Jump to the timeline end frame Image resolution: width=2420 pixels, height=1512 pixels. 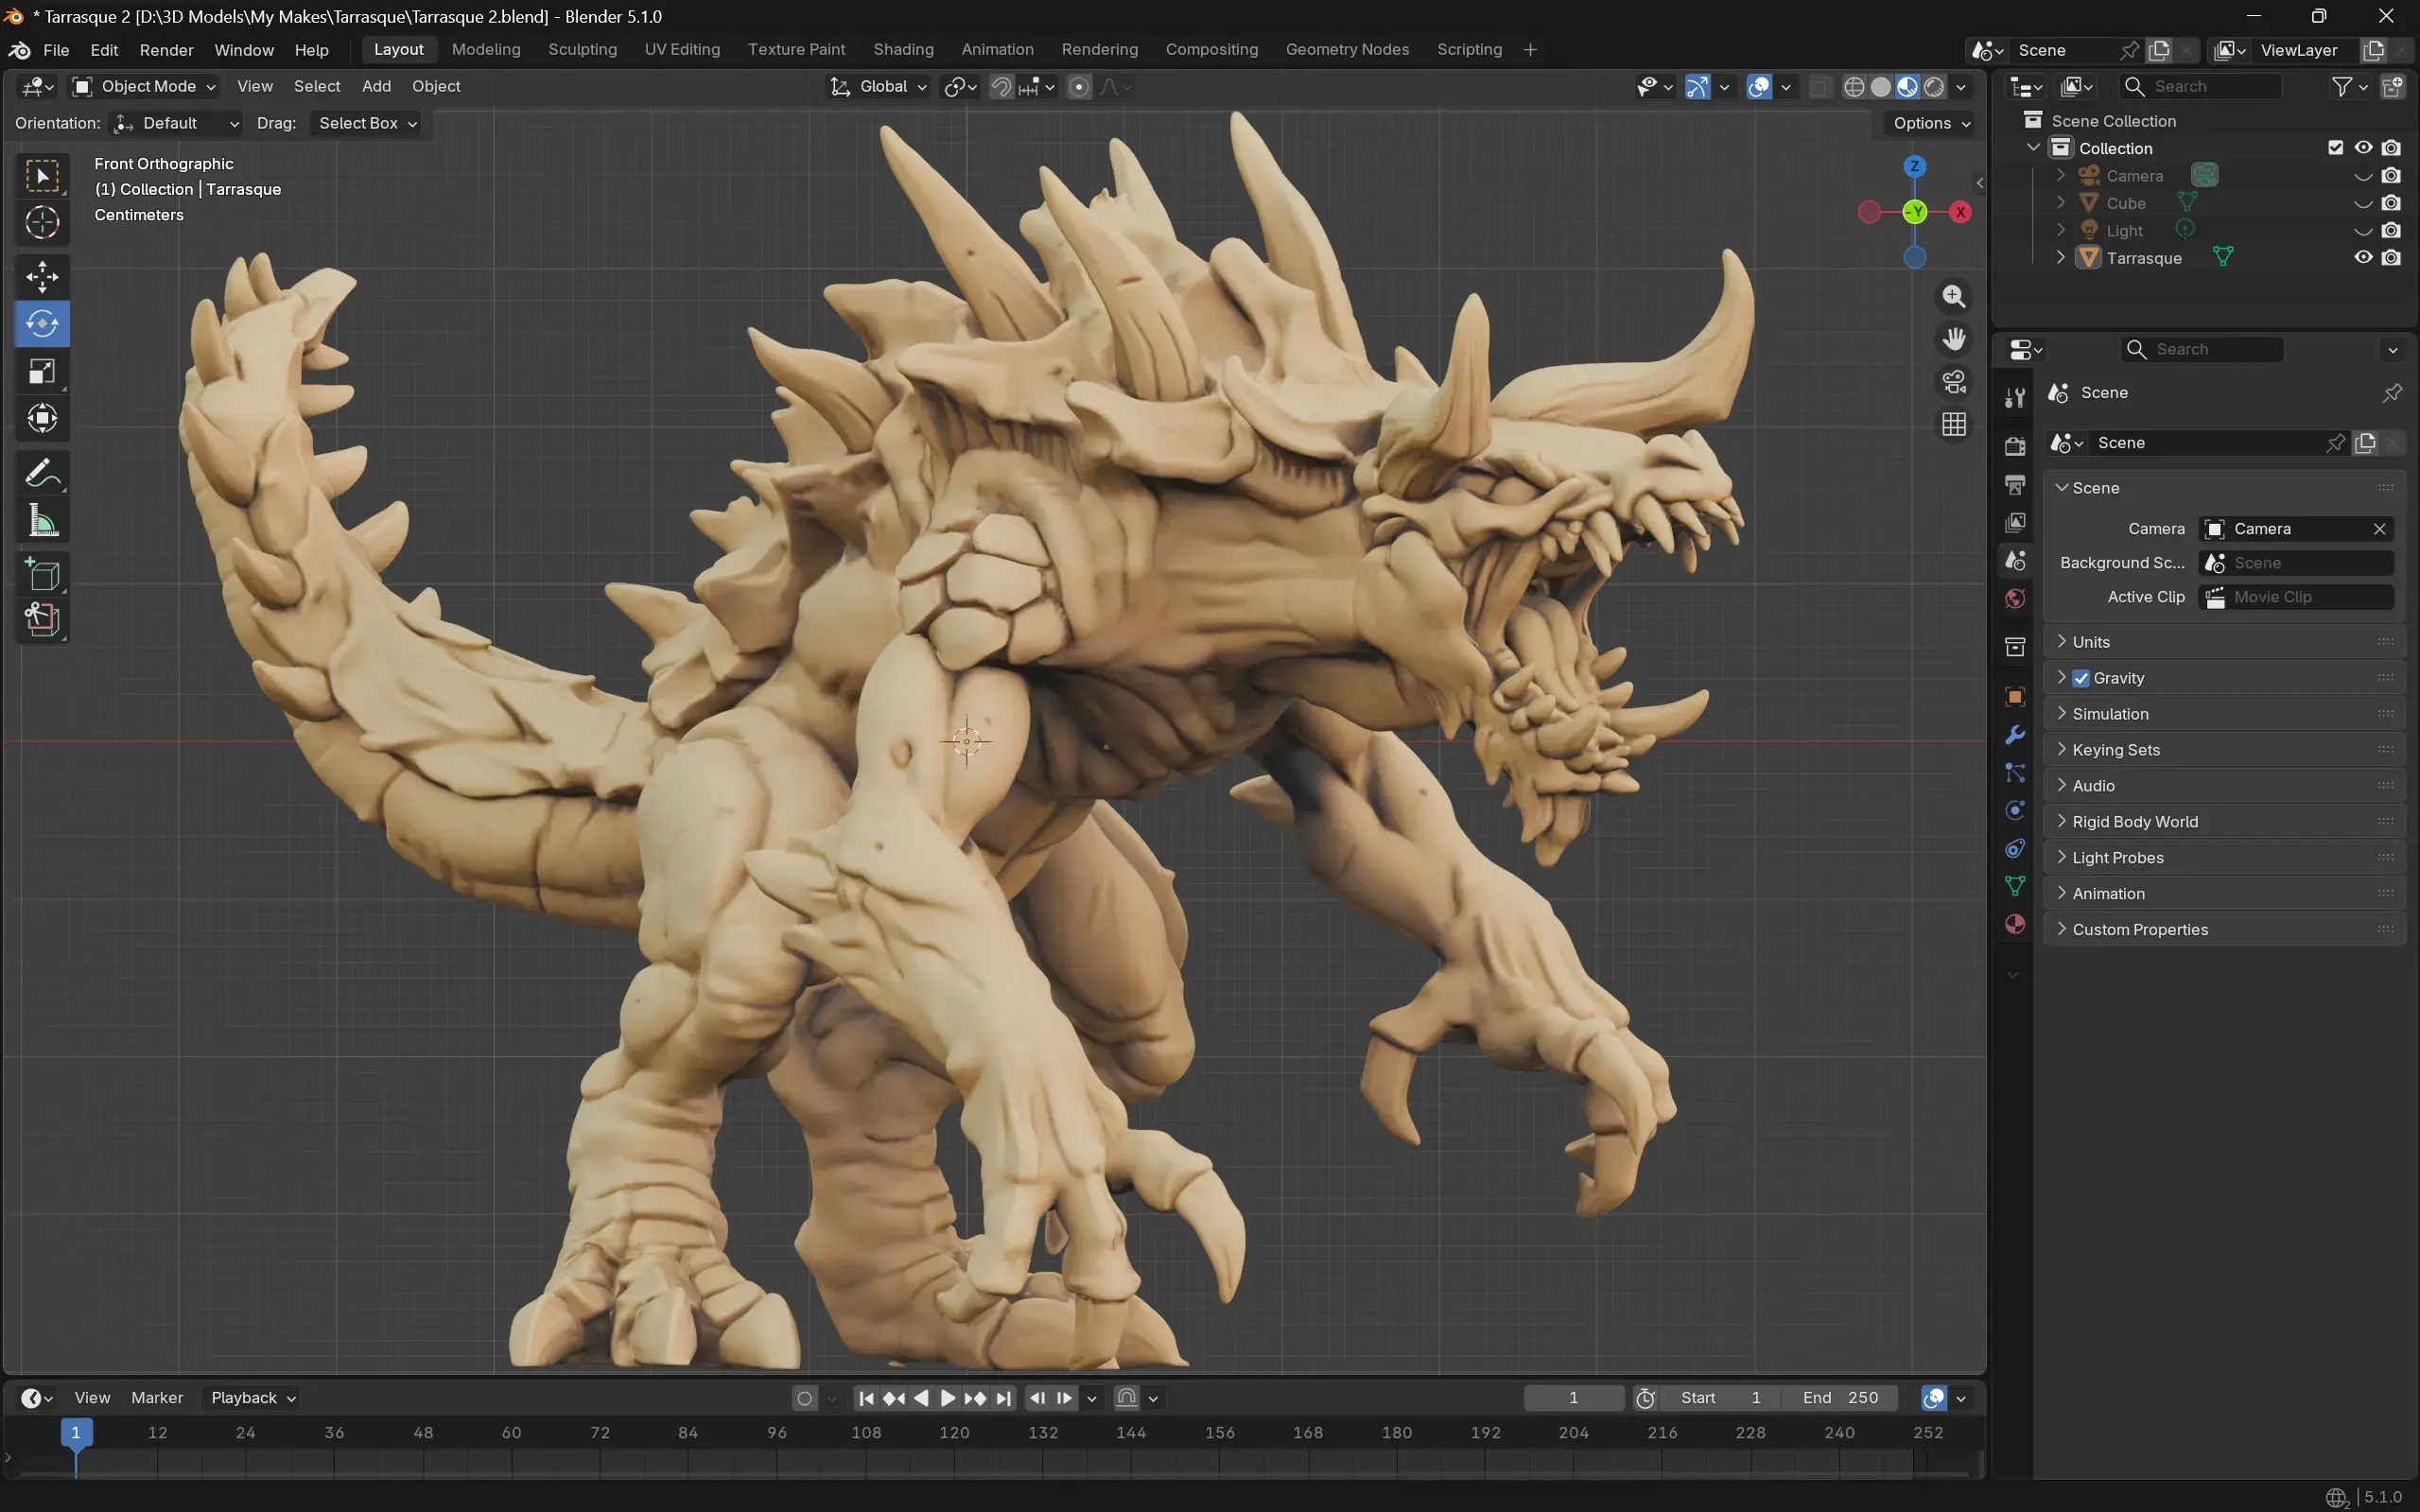pyautogui.click(x=1004, y=1398)
